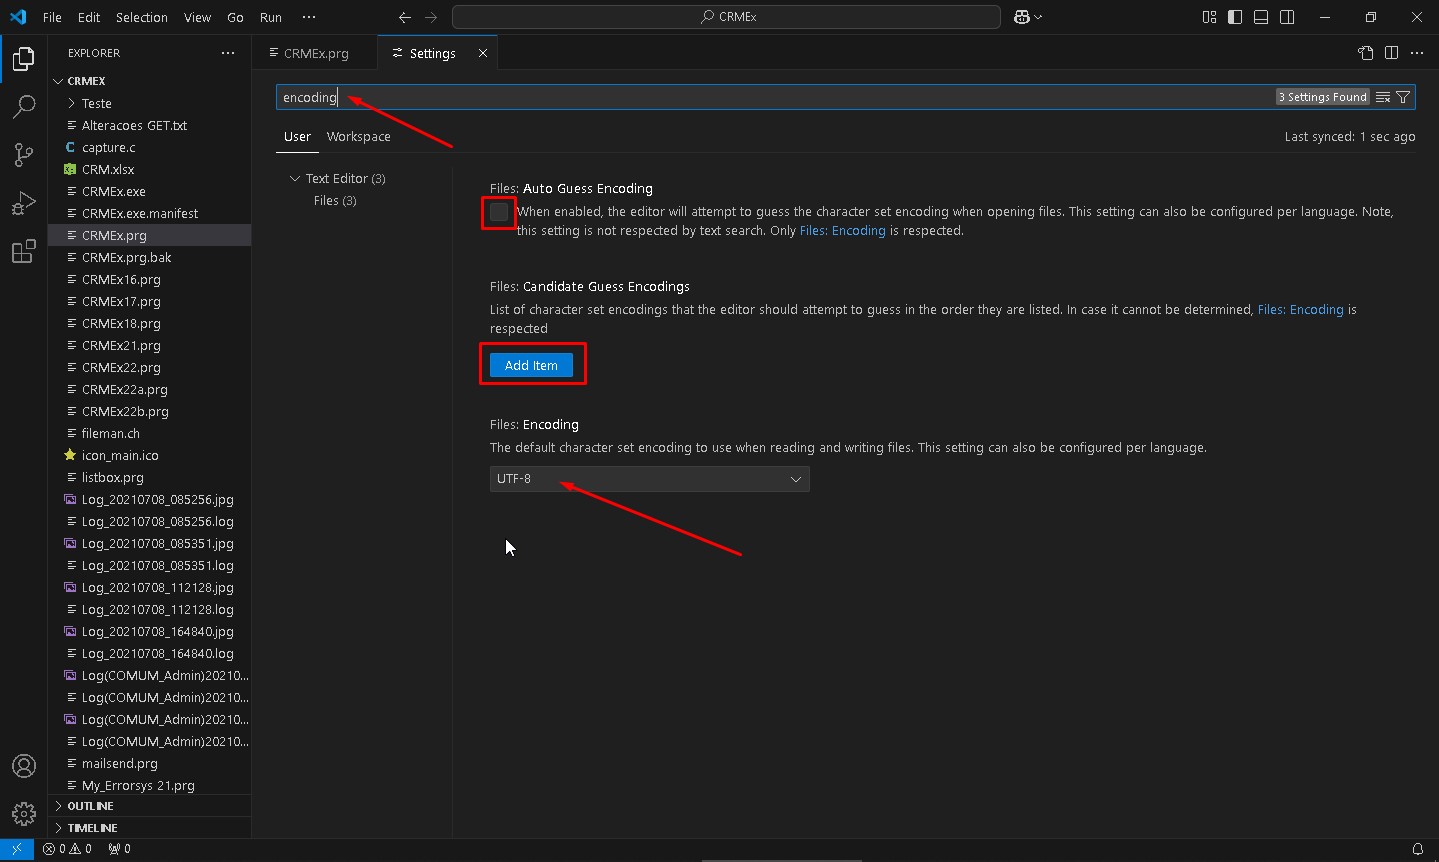
Task: Switch to the Workspace settings tab
Action: pos(358,137)
